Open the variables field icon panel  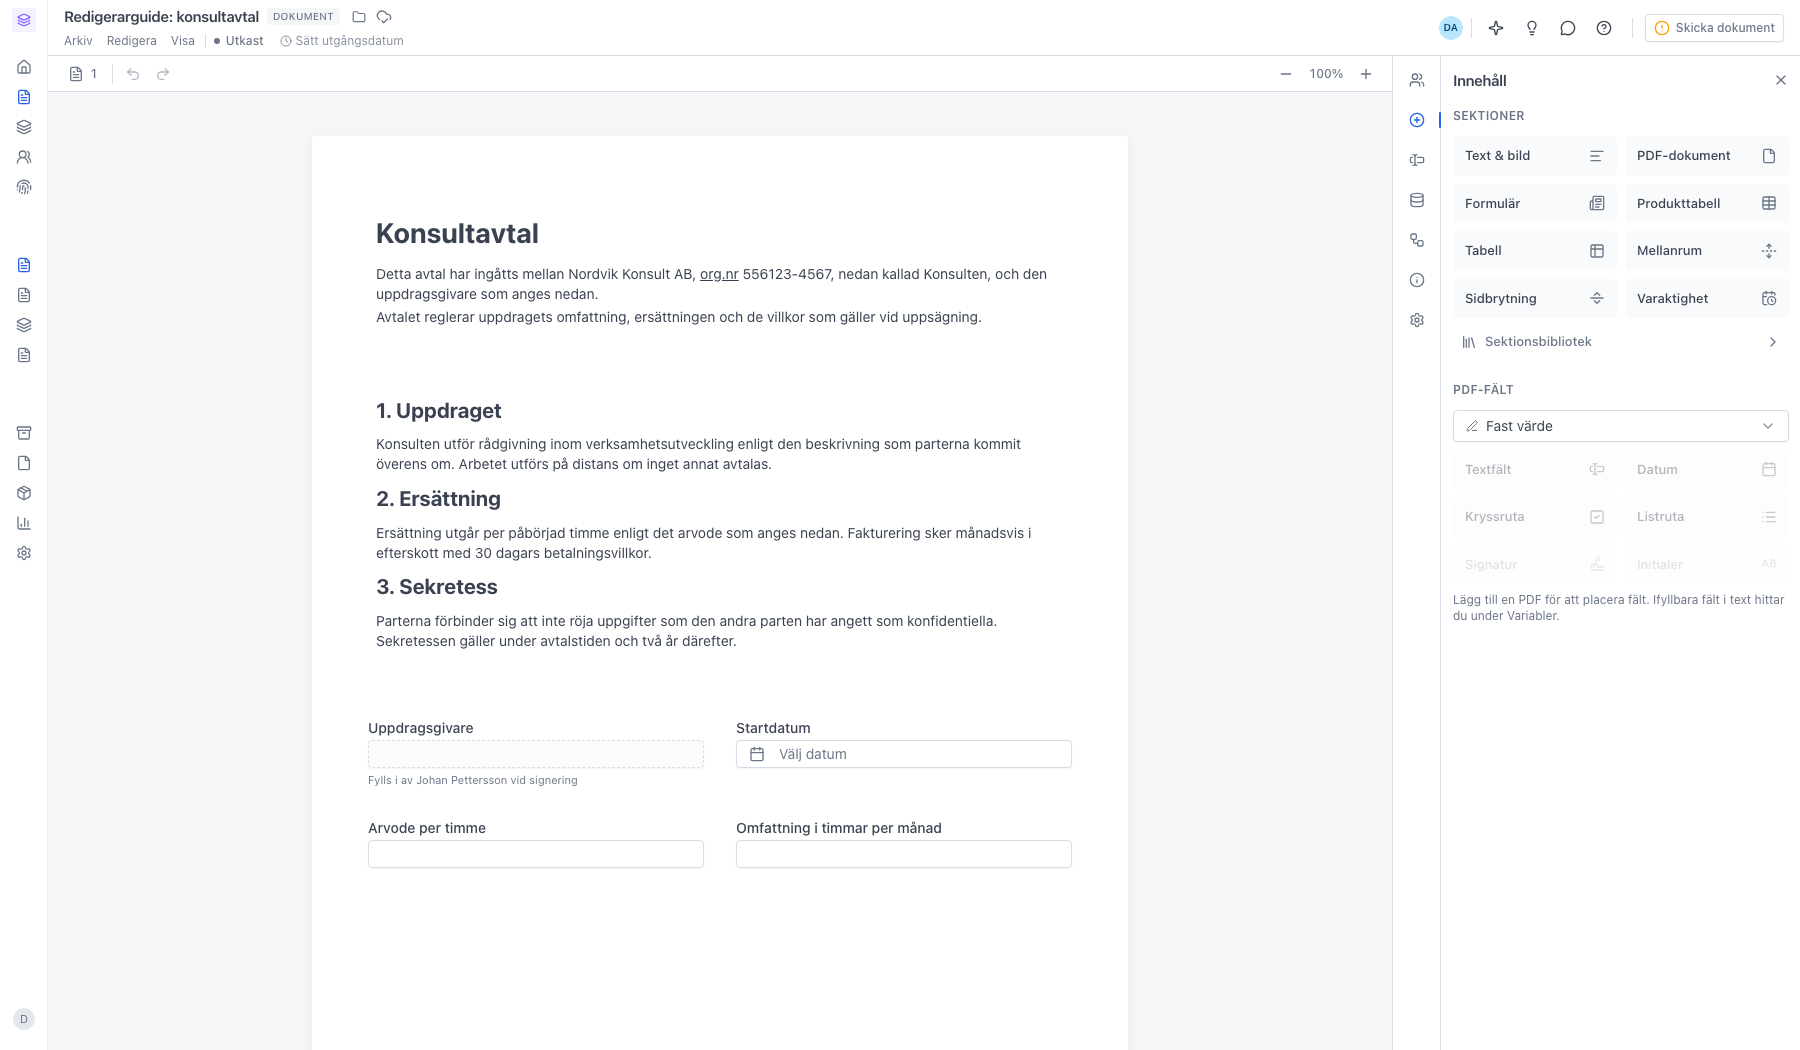click(x=1417, y=160)
